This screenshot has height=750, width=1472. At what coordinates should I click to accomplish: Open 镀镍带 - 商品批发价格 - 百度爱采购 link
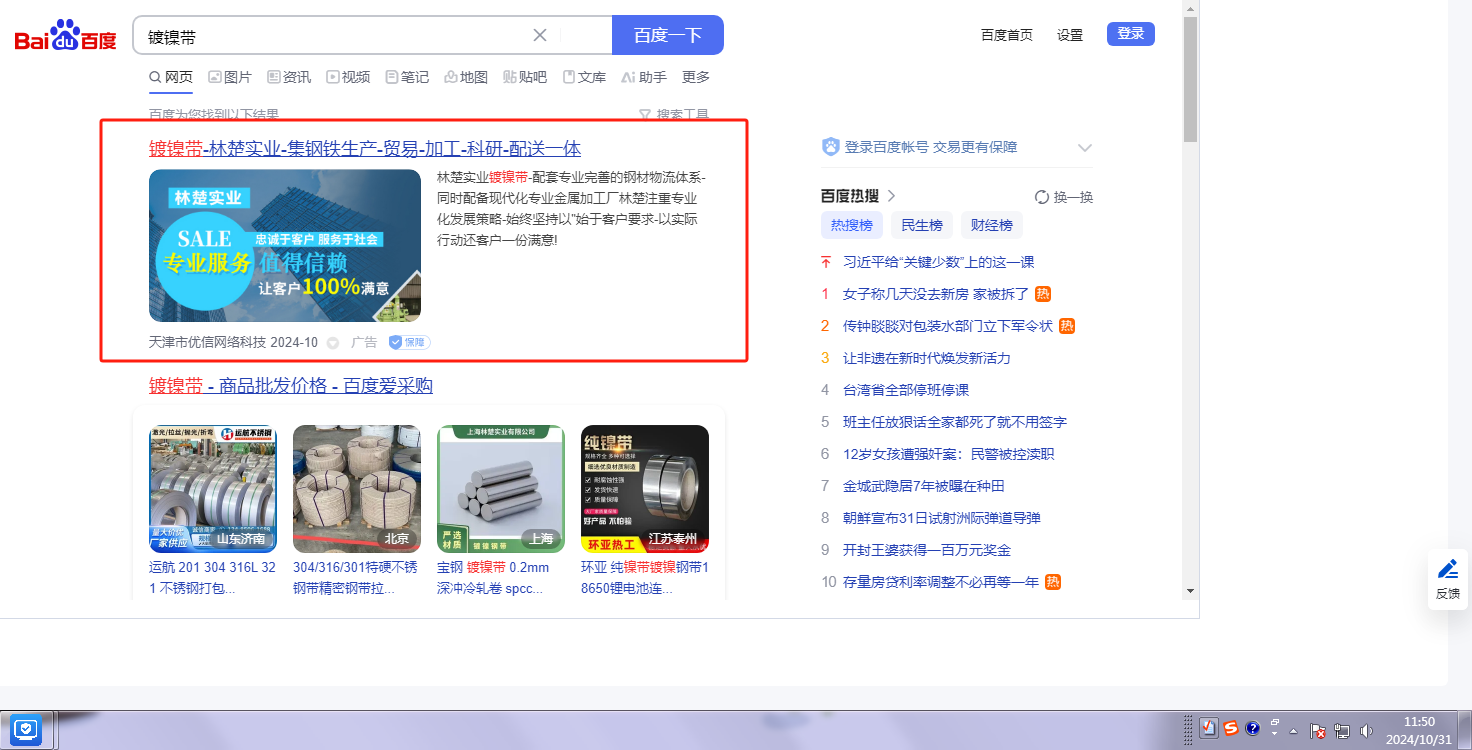click(x=291, y=386)
